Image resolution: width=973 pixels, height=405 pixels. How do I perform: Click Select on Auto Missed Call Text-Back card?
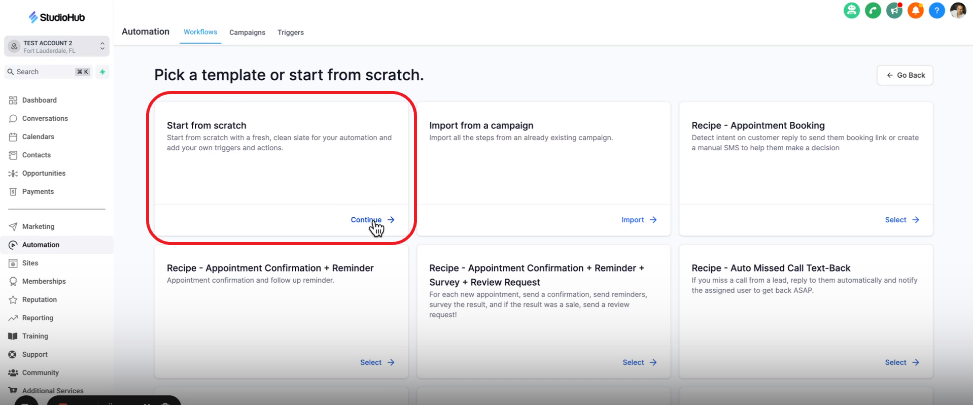[x=902, y=362]
